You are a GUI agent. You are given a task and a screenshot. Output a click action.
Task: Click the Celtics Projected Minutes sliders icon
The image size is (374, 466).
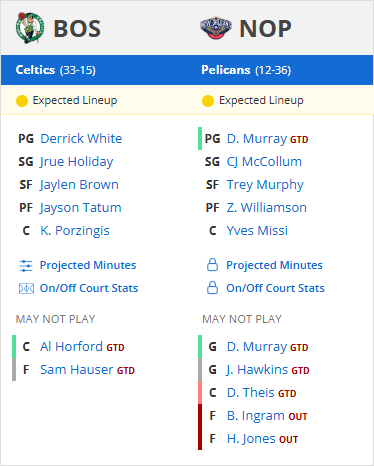click(26, 266)
